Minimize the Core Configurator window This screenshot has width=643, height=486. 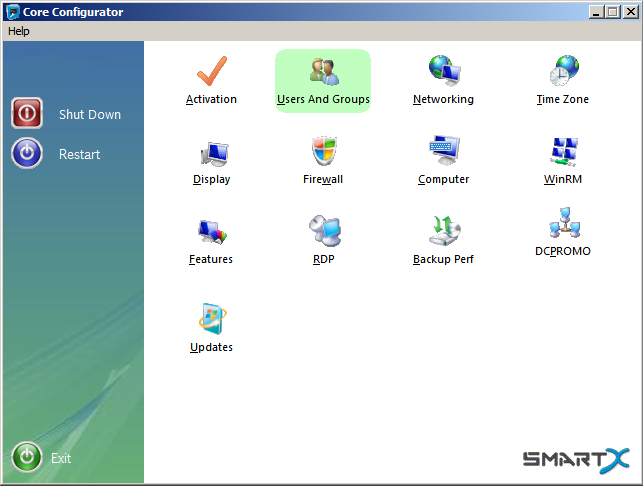click(596, 12)
